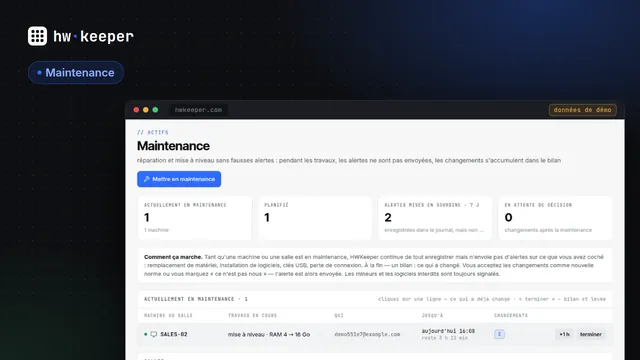Click the monitor icon beside SALES-02
Screen dimensions: 640x360
coord(153,334)
